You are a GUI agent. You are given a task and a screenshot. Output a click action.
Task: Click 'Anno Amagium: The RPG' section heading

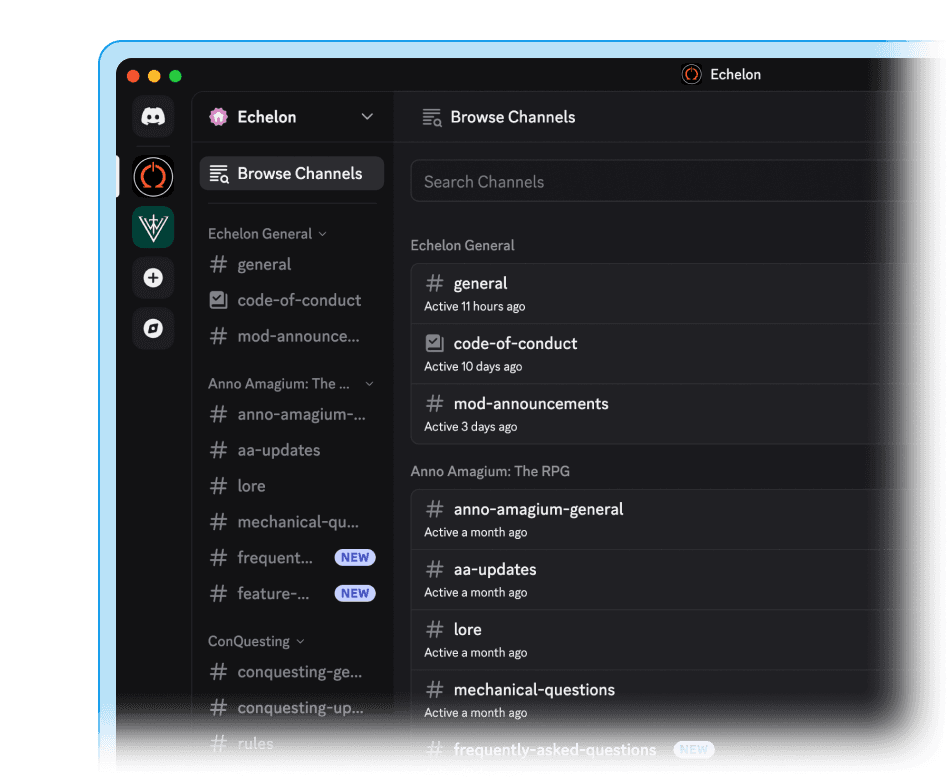pos(490,471)
